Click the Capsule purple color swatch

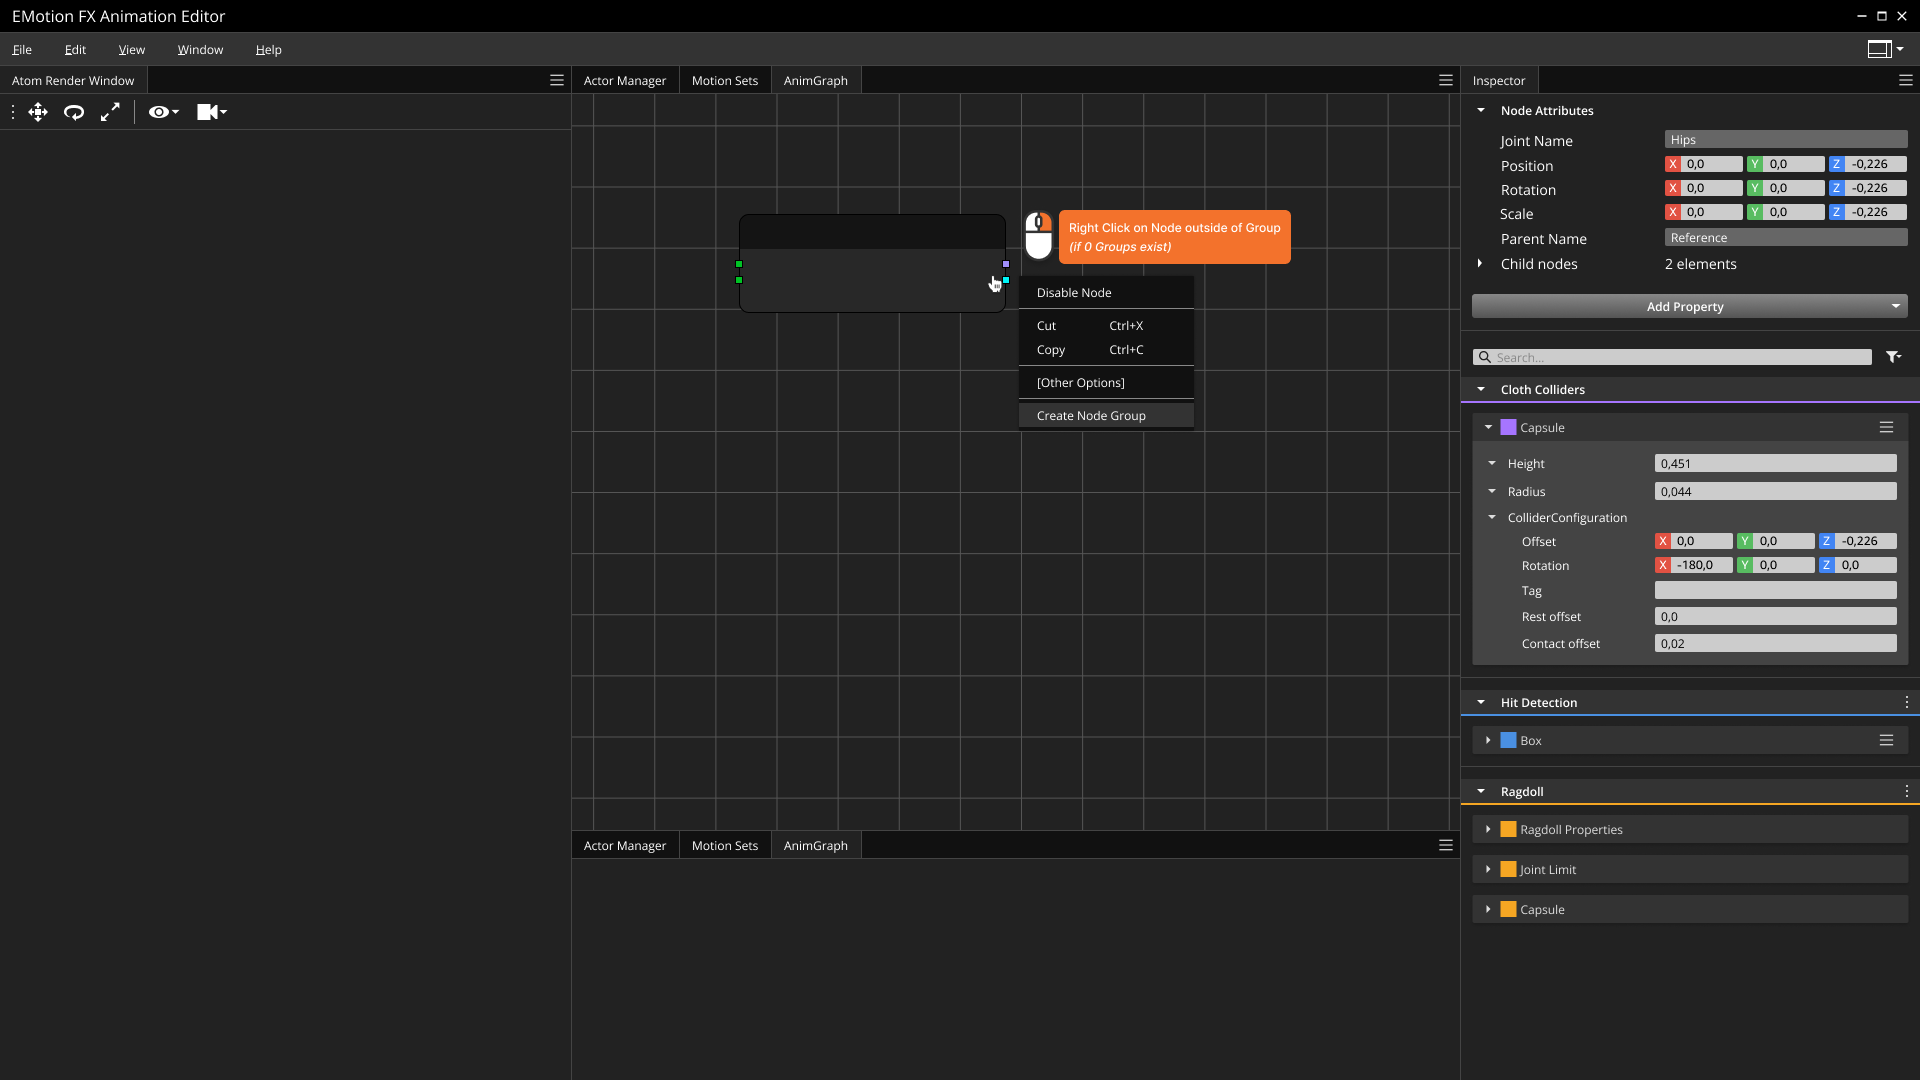pos(1508,427)
